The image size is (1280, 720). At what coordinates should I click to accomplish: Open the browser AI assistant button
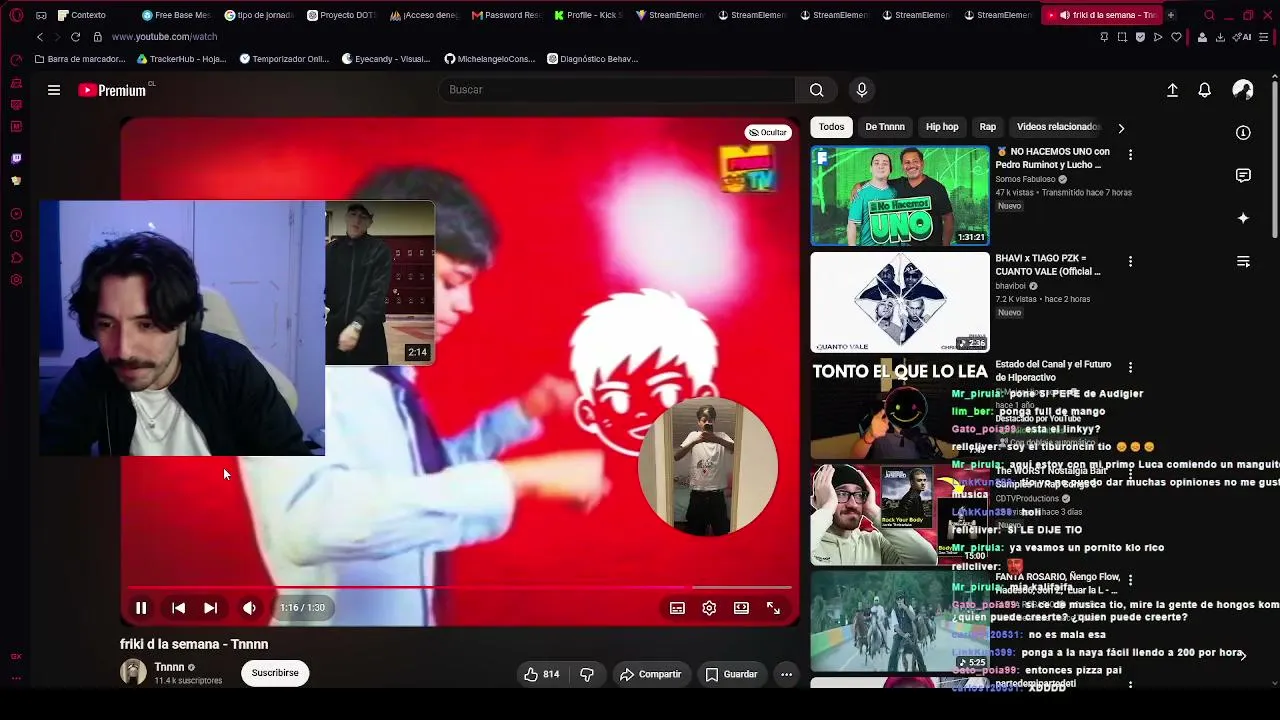(x=1244, y=37)
